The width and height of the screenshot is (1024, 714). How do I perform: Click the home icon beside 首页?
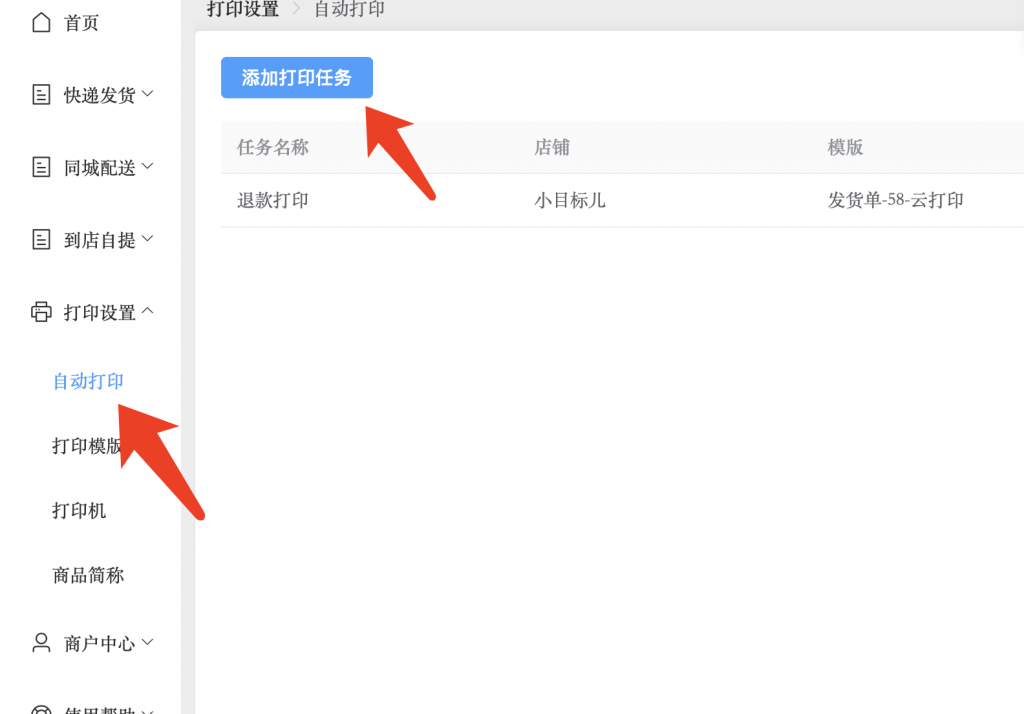coord(41,22)
